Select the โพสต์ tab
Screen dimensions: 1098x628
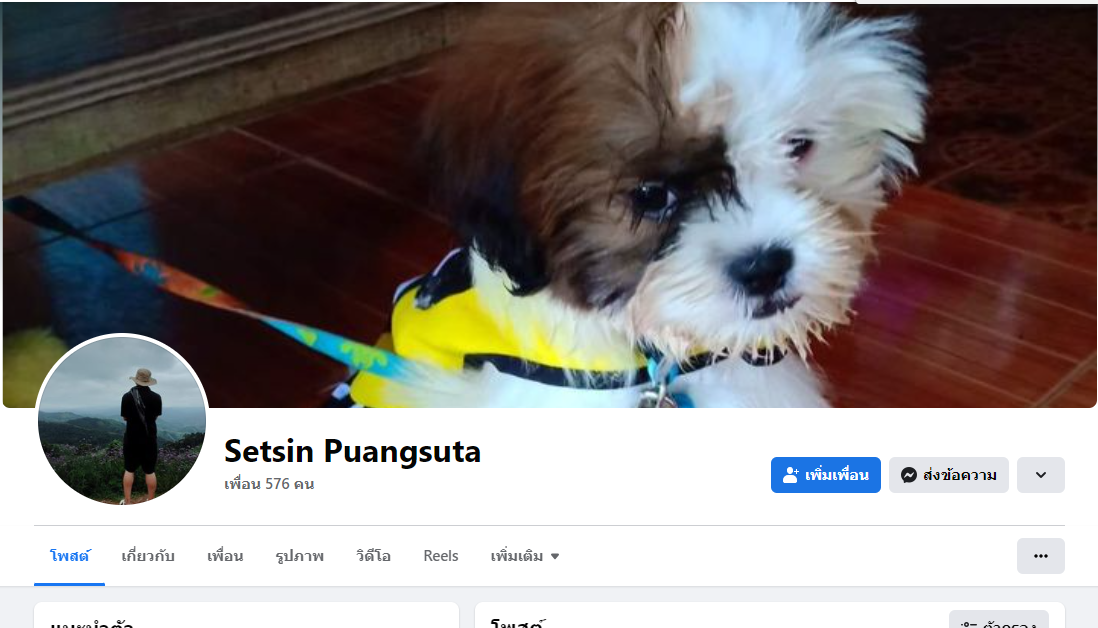click(69, 556)
